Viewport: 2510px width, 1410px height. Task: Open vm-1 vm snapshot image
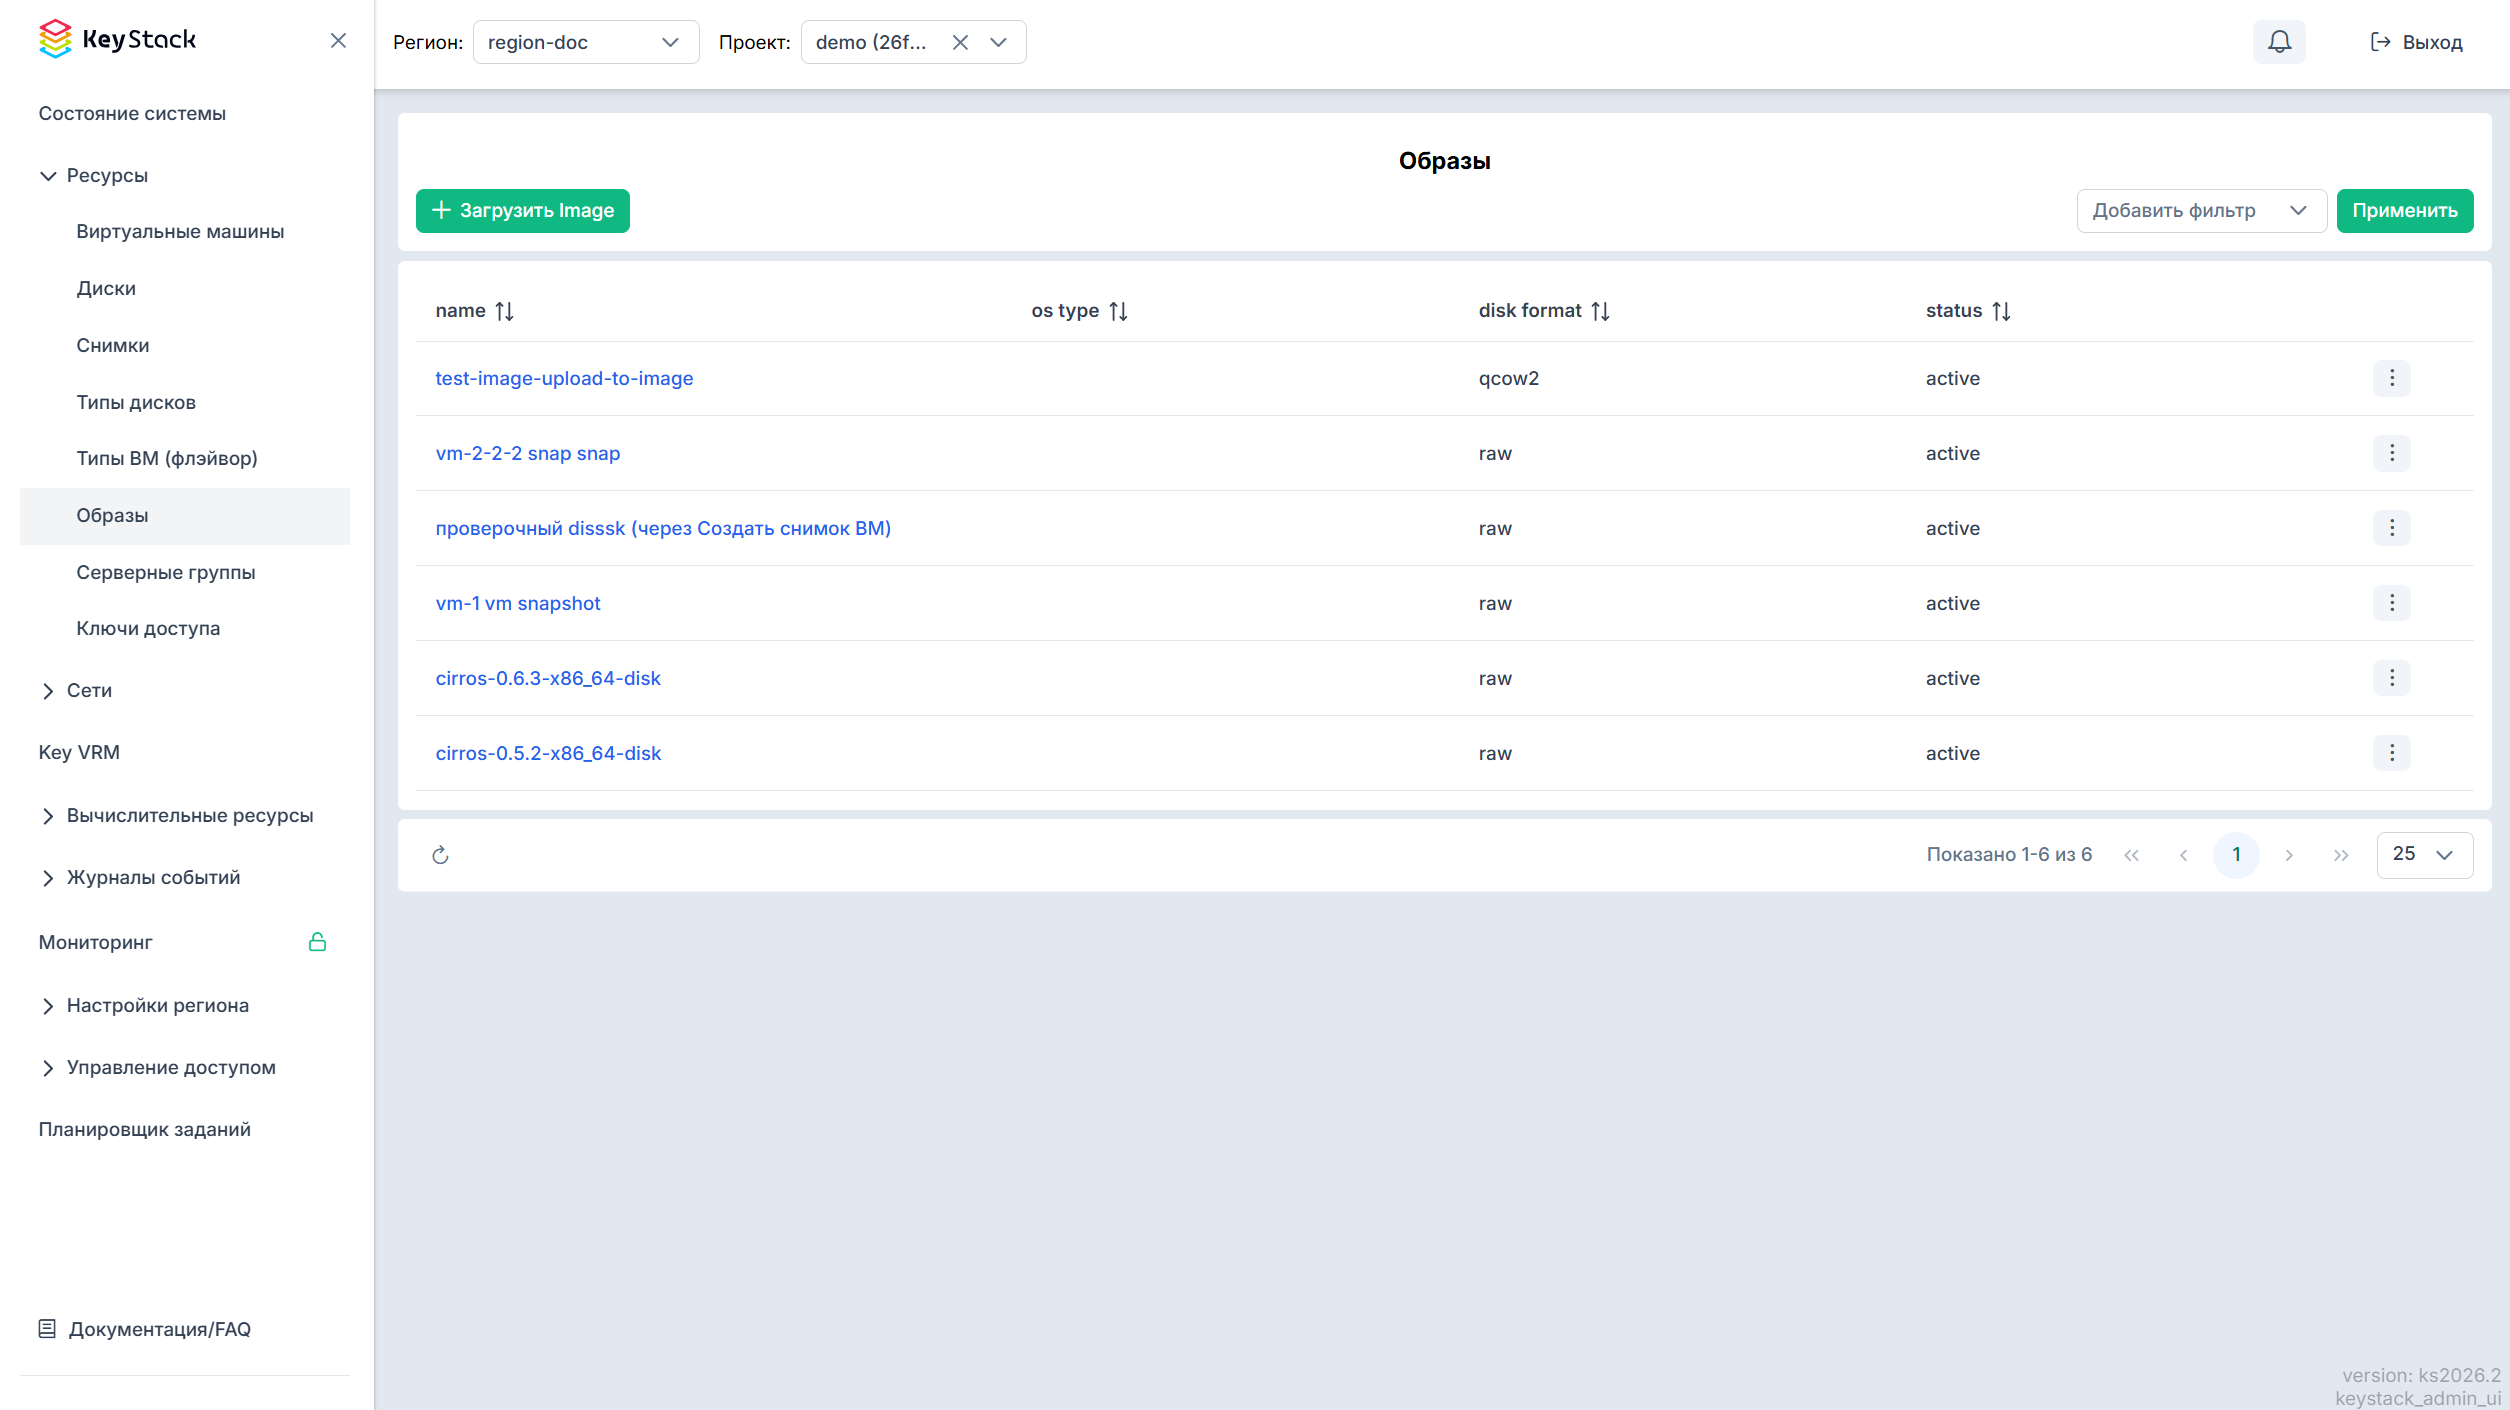pos(518,603)
